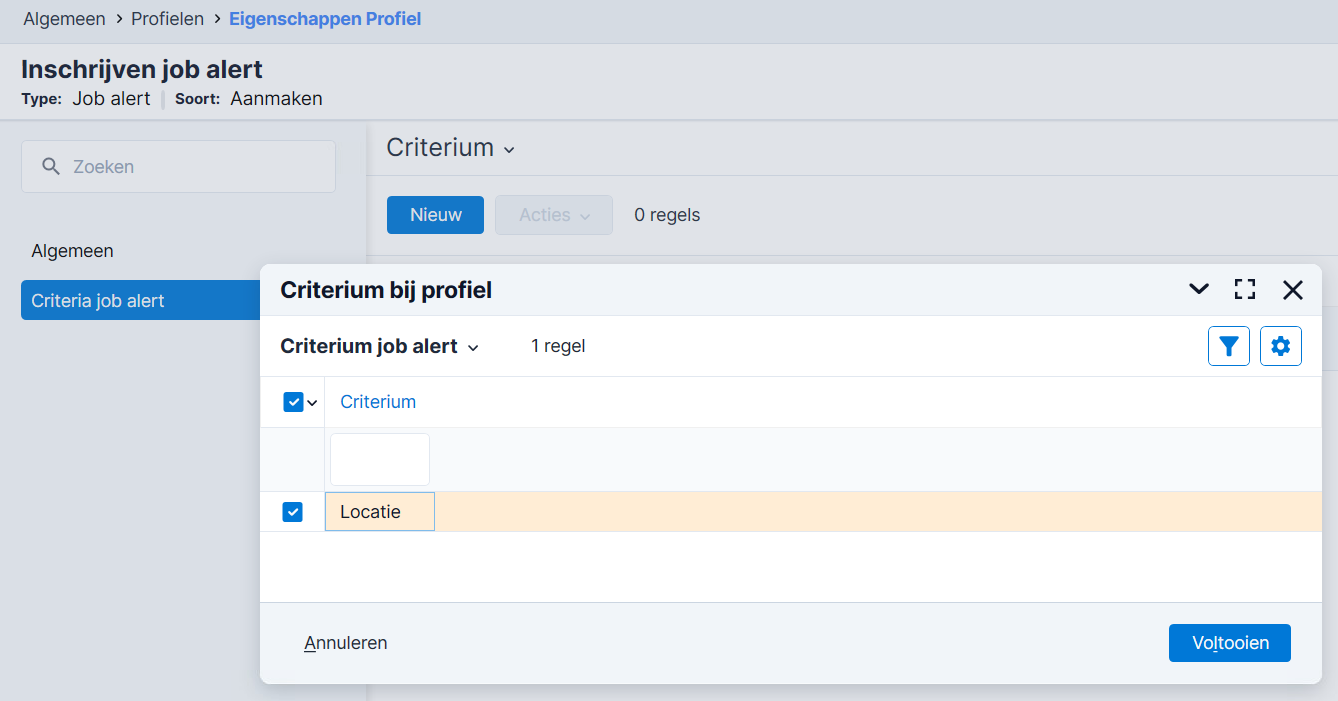Screen dimensions: 1338x701
Task: Click the Voltooien button
Action: coord(1230,643)
